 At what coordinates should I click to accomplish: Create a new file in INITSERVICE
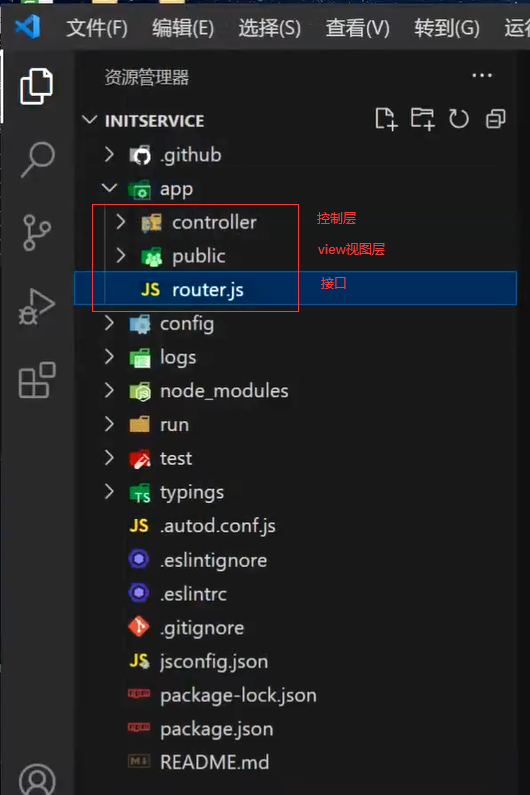(x=386, y=120)
